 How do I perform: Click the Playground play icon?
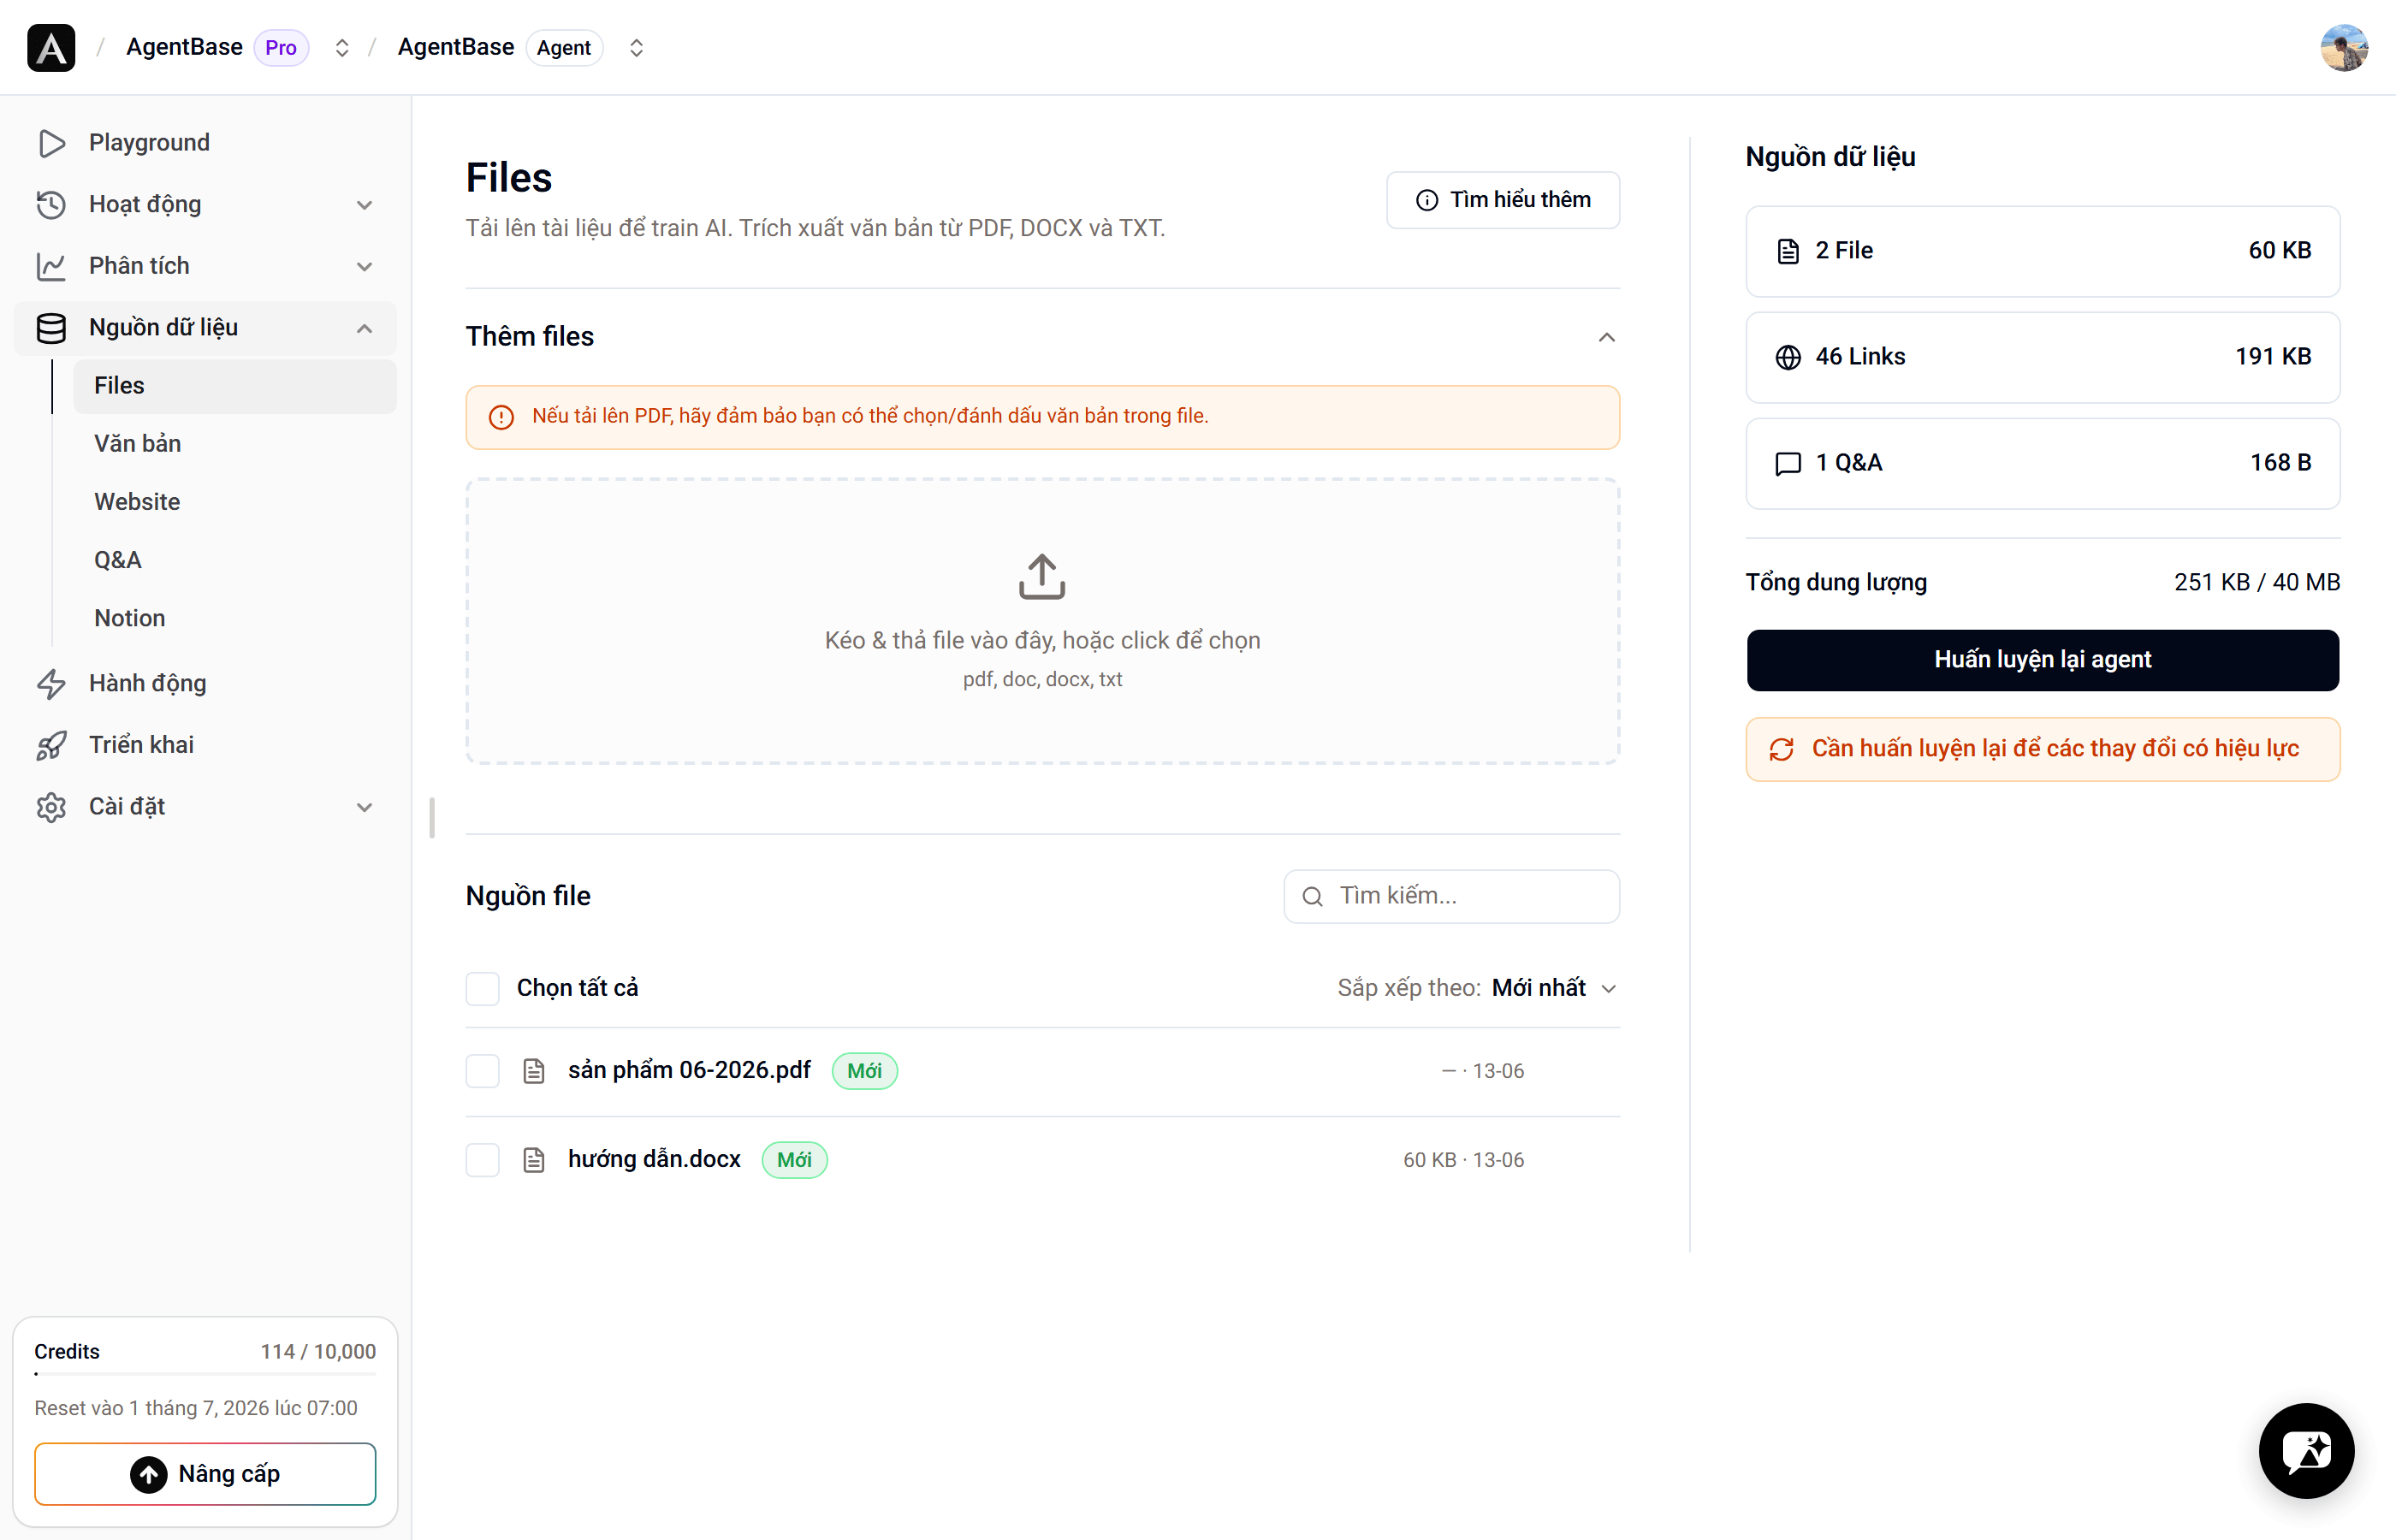coord(51,143)
